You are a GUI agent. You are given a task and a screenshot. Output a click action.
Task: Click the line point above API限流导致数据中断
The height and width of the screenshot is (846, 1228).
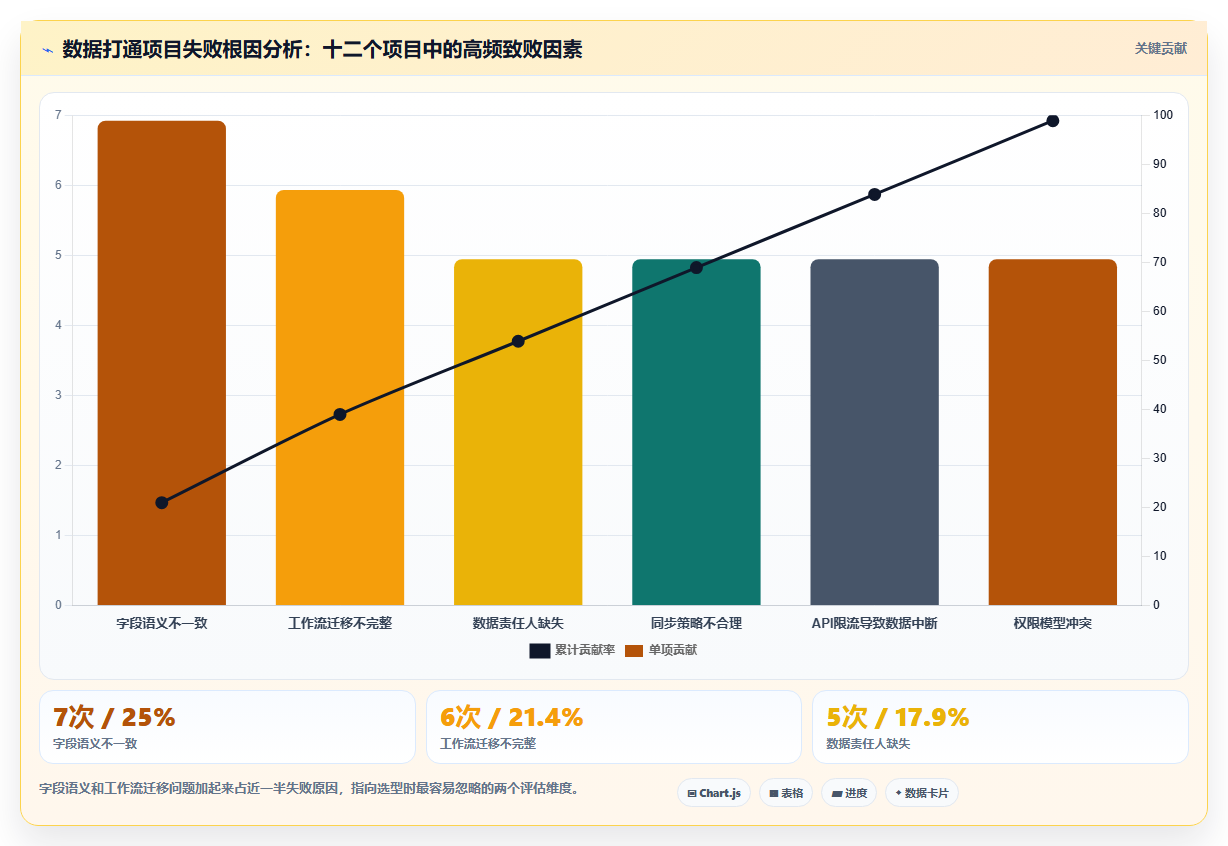click(875, 194)
